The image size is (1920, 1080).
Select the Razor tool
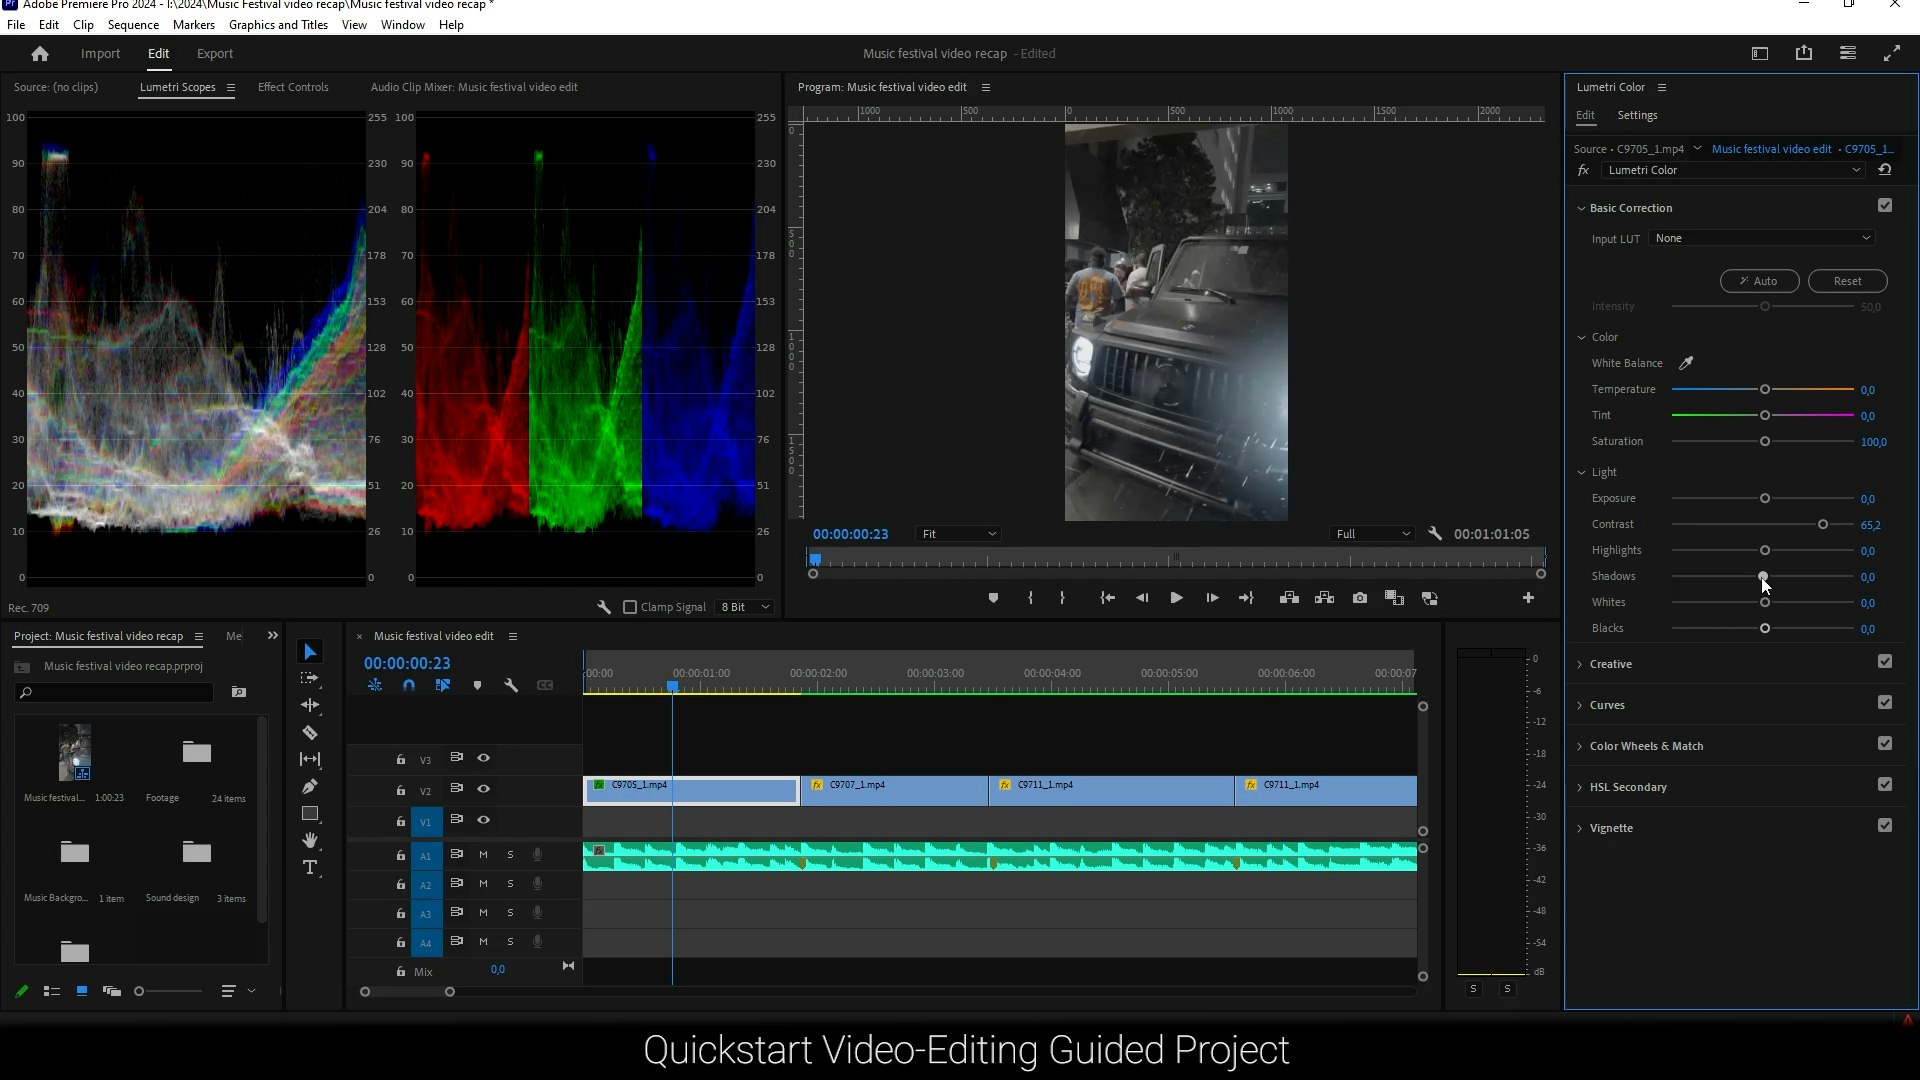pos(310,733)
